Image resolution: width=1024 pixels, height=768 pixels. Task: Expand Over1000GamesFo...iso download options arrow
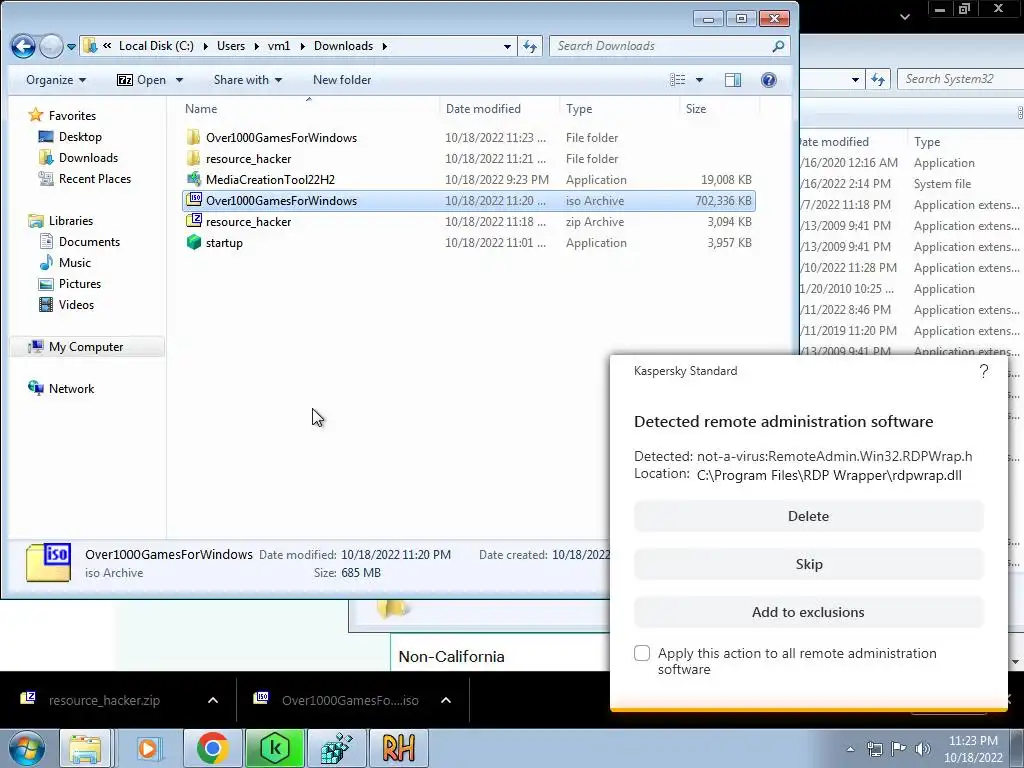(446, 700)
